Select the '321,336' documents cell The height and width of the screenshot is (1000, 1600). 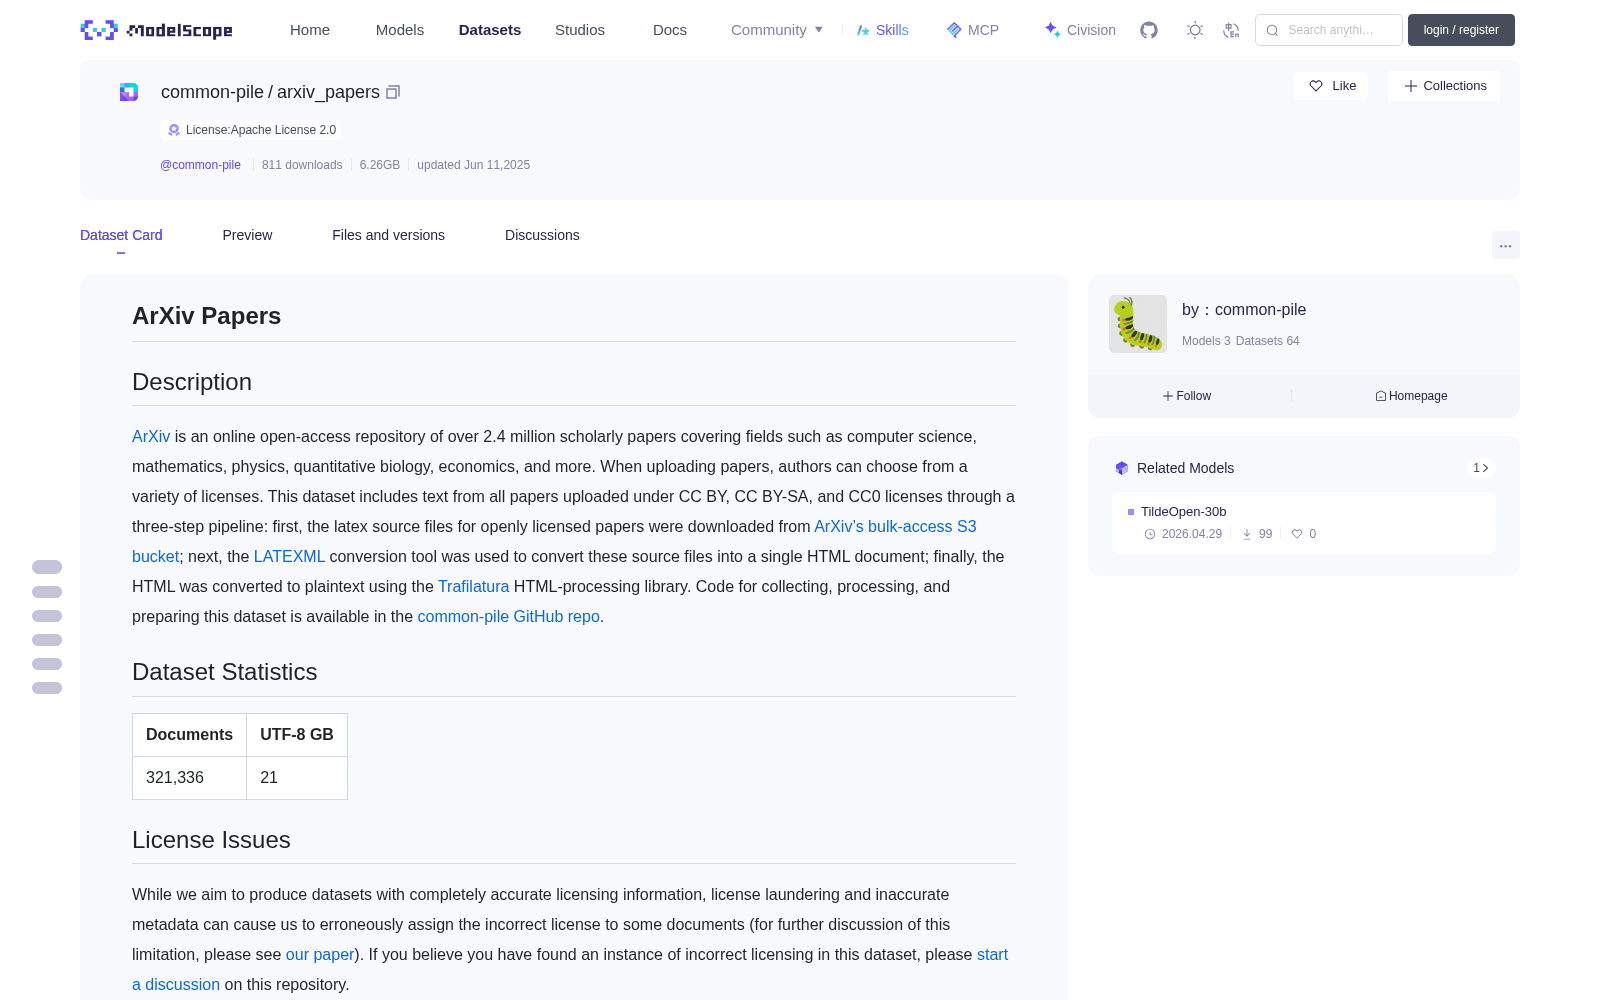189,778
